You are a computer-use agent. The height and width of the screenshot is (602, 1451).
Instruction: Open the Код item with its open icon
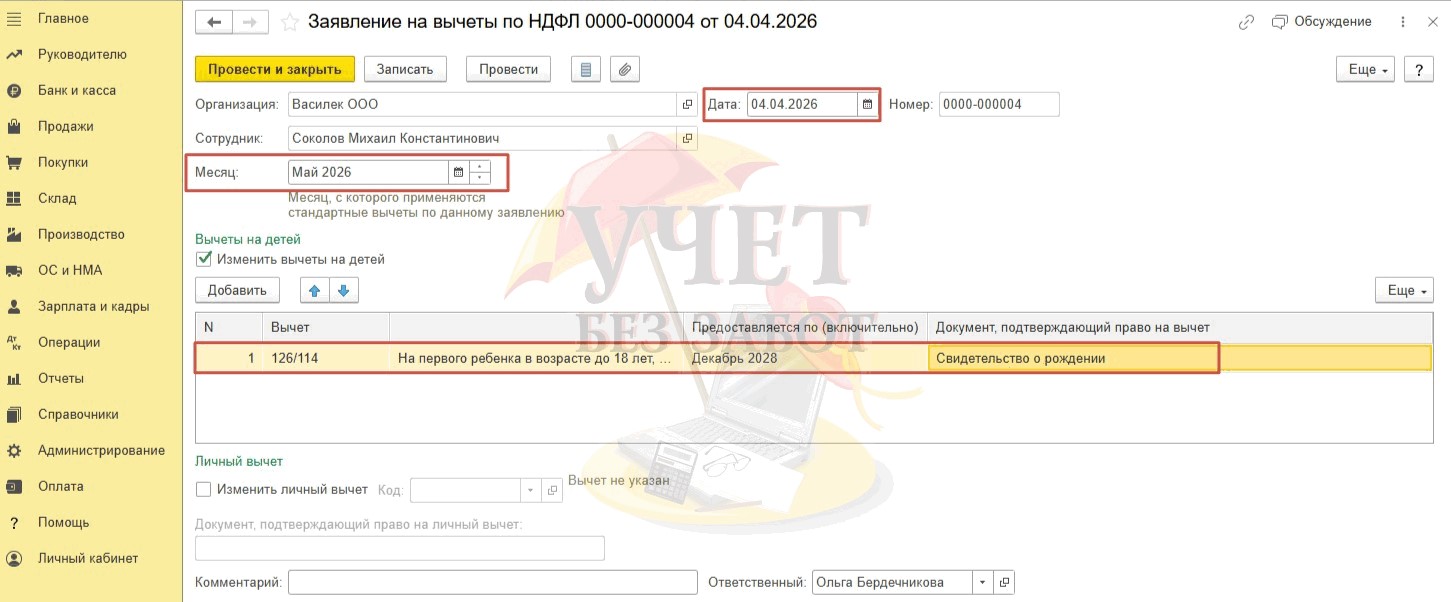click(x=551, y=490)
